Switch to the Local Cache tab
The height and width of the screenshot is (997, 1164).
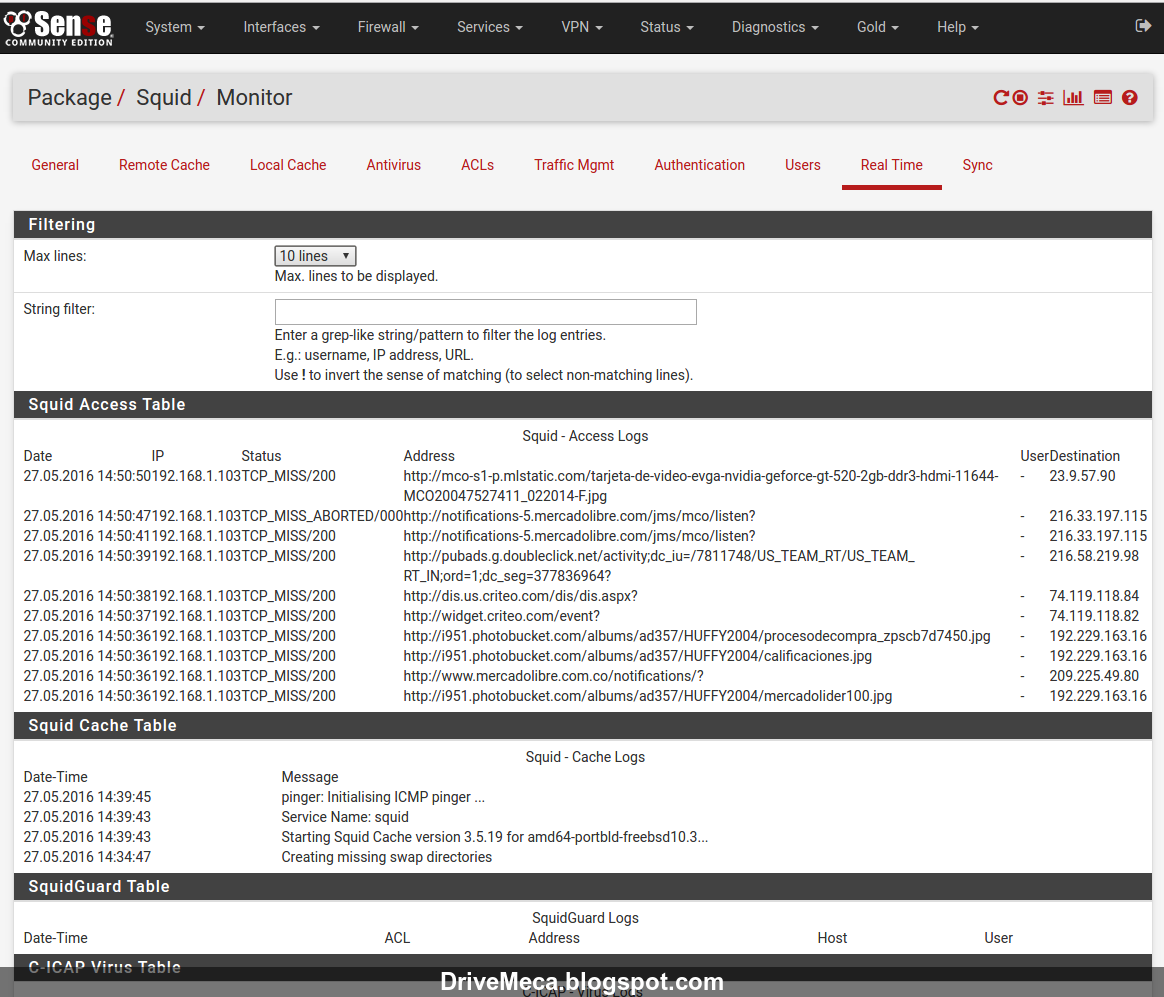(x=288, y=165)
